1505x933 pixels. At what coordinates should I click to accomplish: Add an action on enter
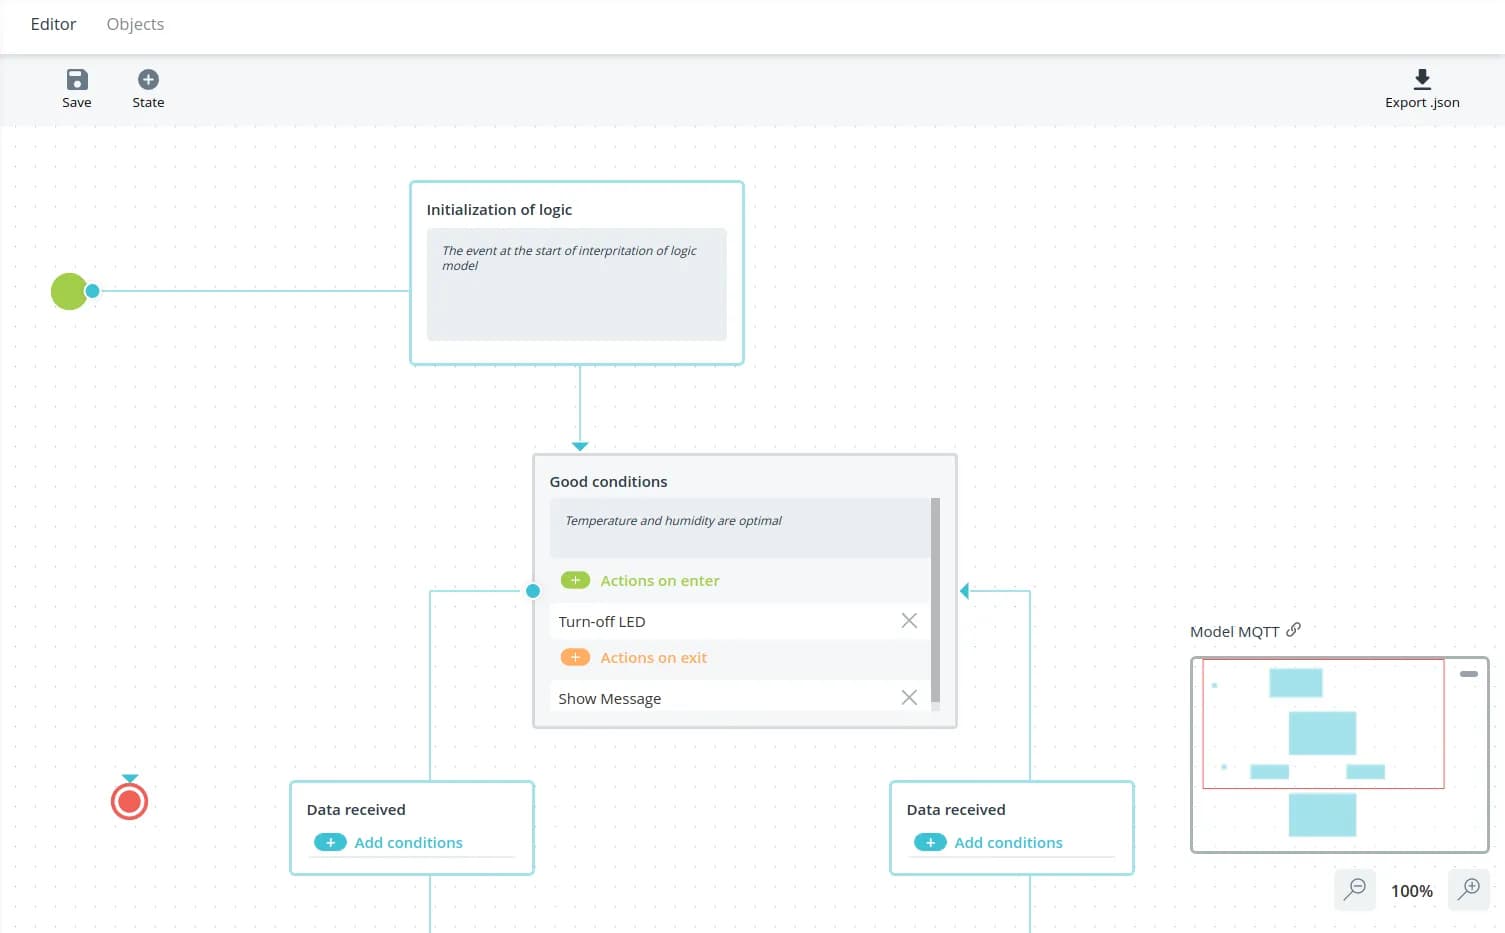575,581
